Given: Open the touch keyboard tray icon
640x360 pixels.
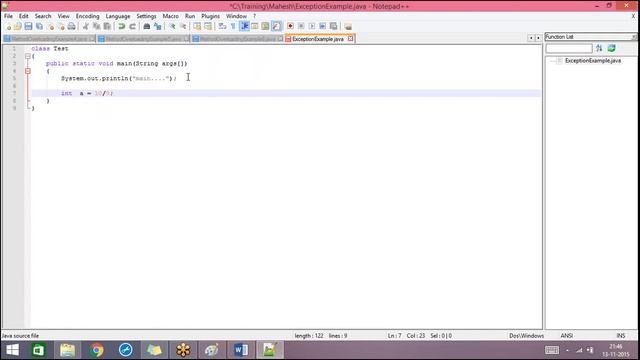Looking at the screenshot, I should point(552,350).
